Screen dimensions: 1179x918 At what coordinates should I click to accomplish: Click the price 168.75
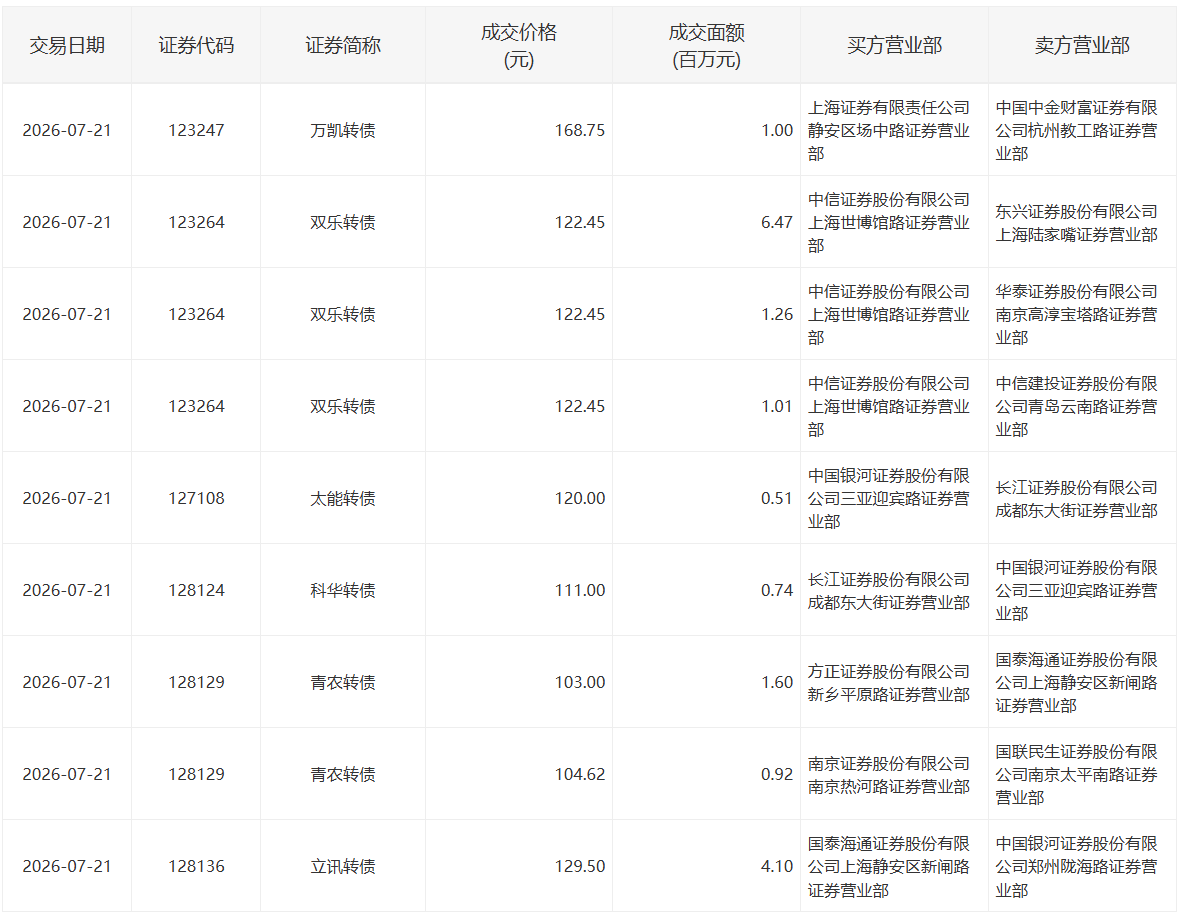[580, 130]
